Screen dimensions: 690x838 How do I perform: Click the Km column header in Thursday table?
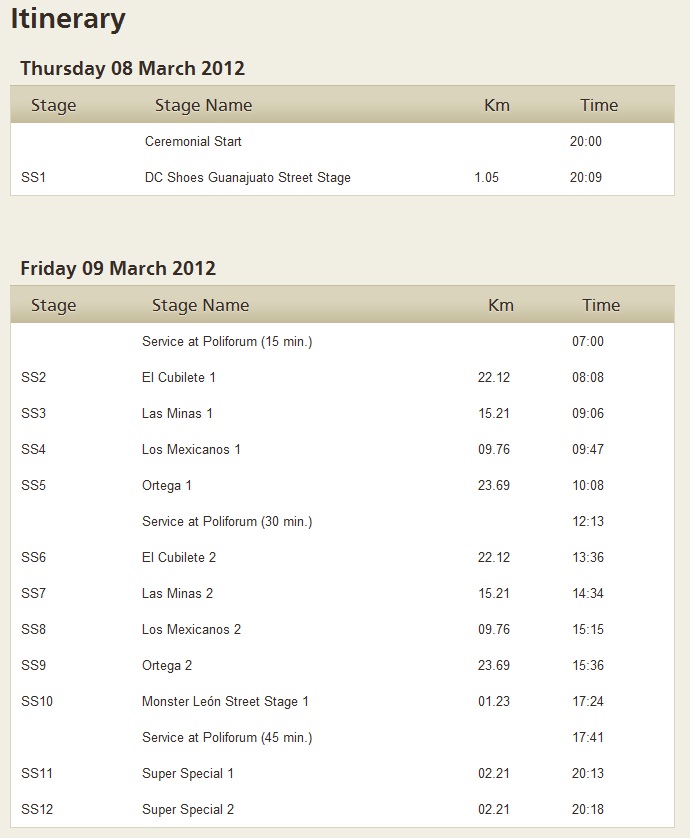pos(496,105)
